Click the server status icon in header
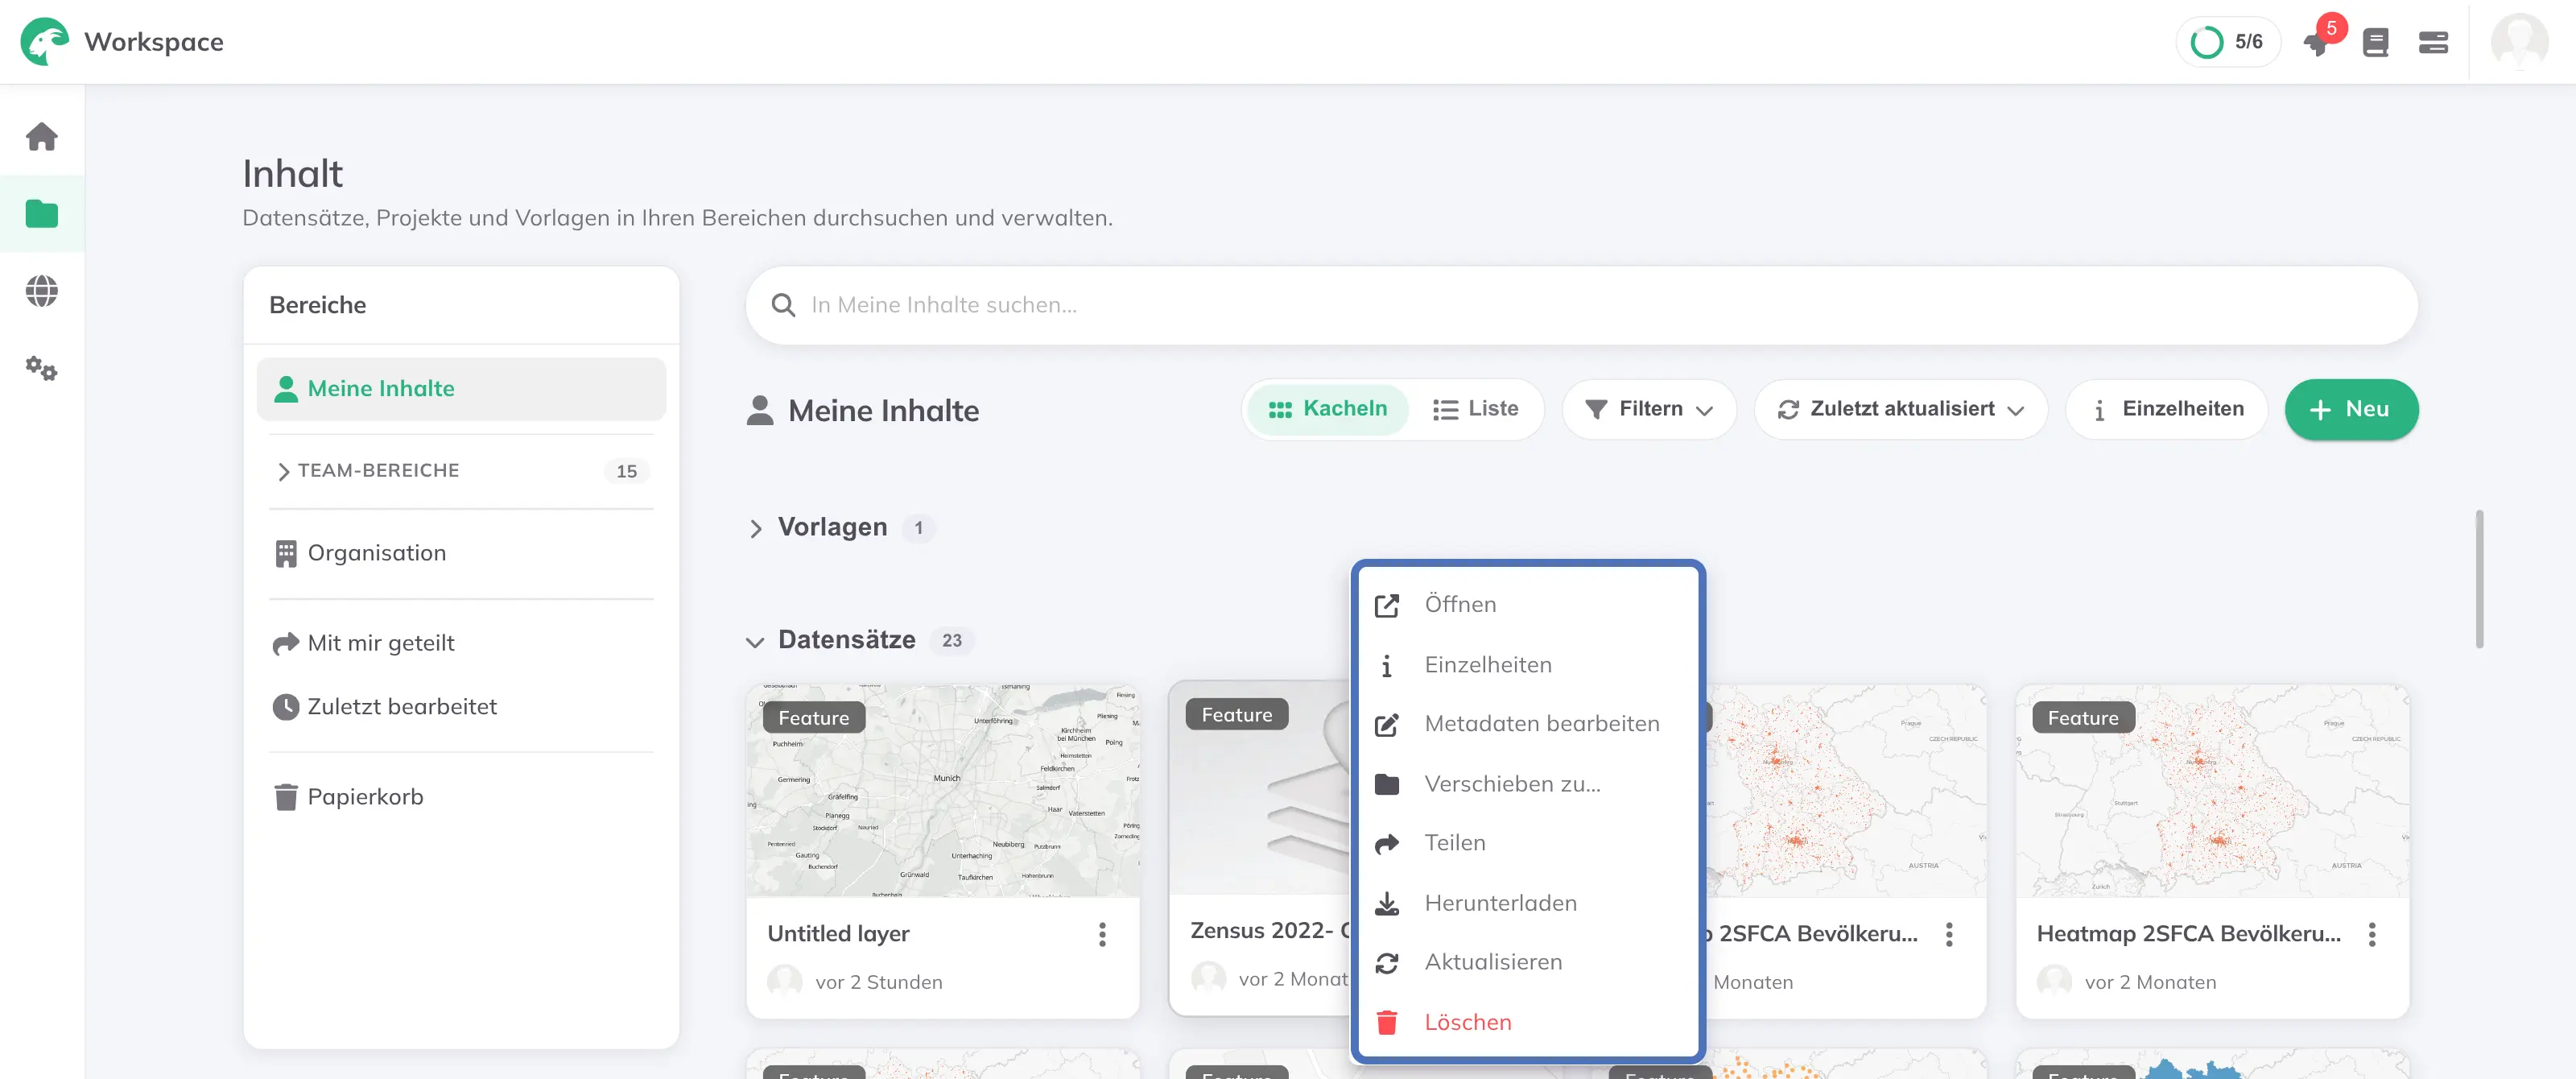The image size is (2576, 1079). pos(2433,43)
